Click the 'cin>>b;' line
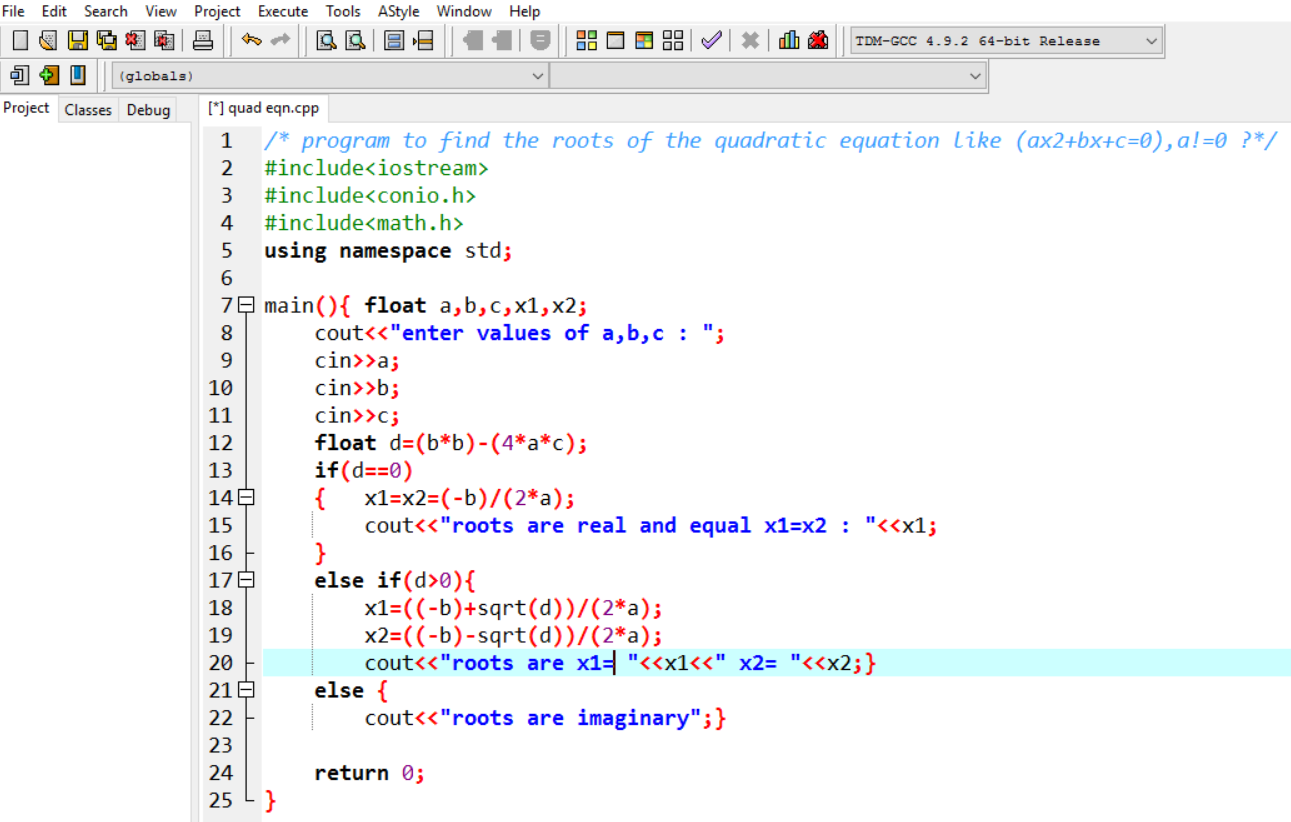 (357, 388)
